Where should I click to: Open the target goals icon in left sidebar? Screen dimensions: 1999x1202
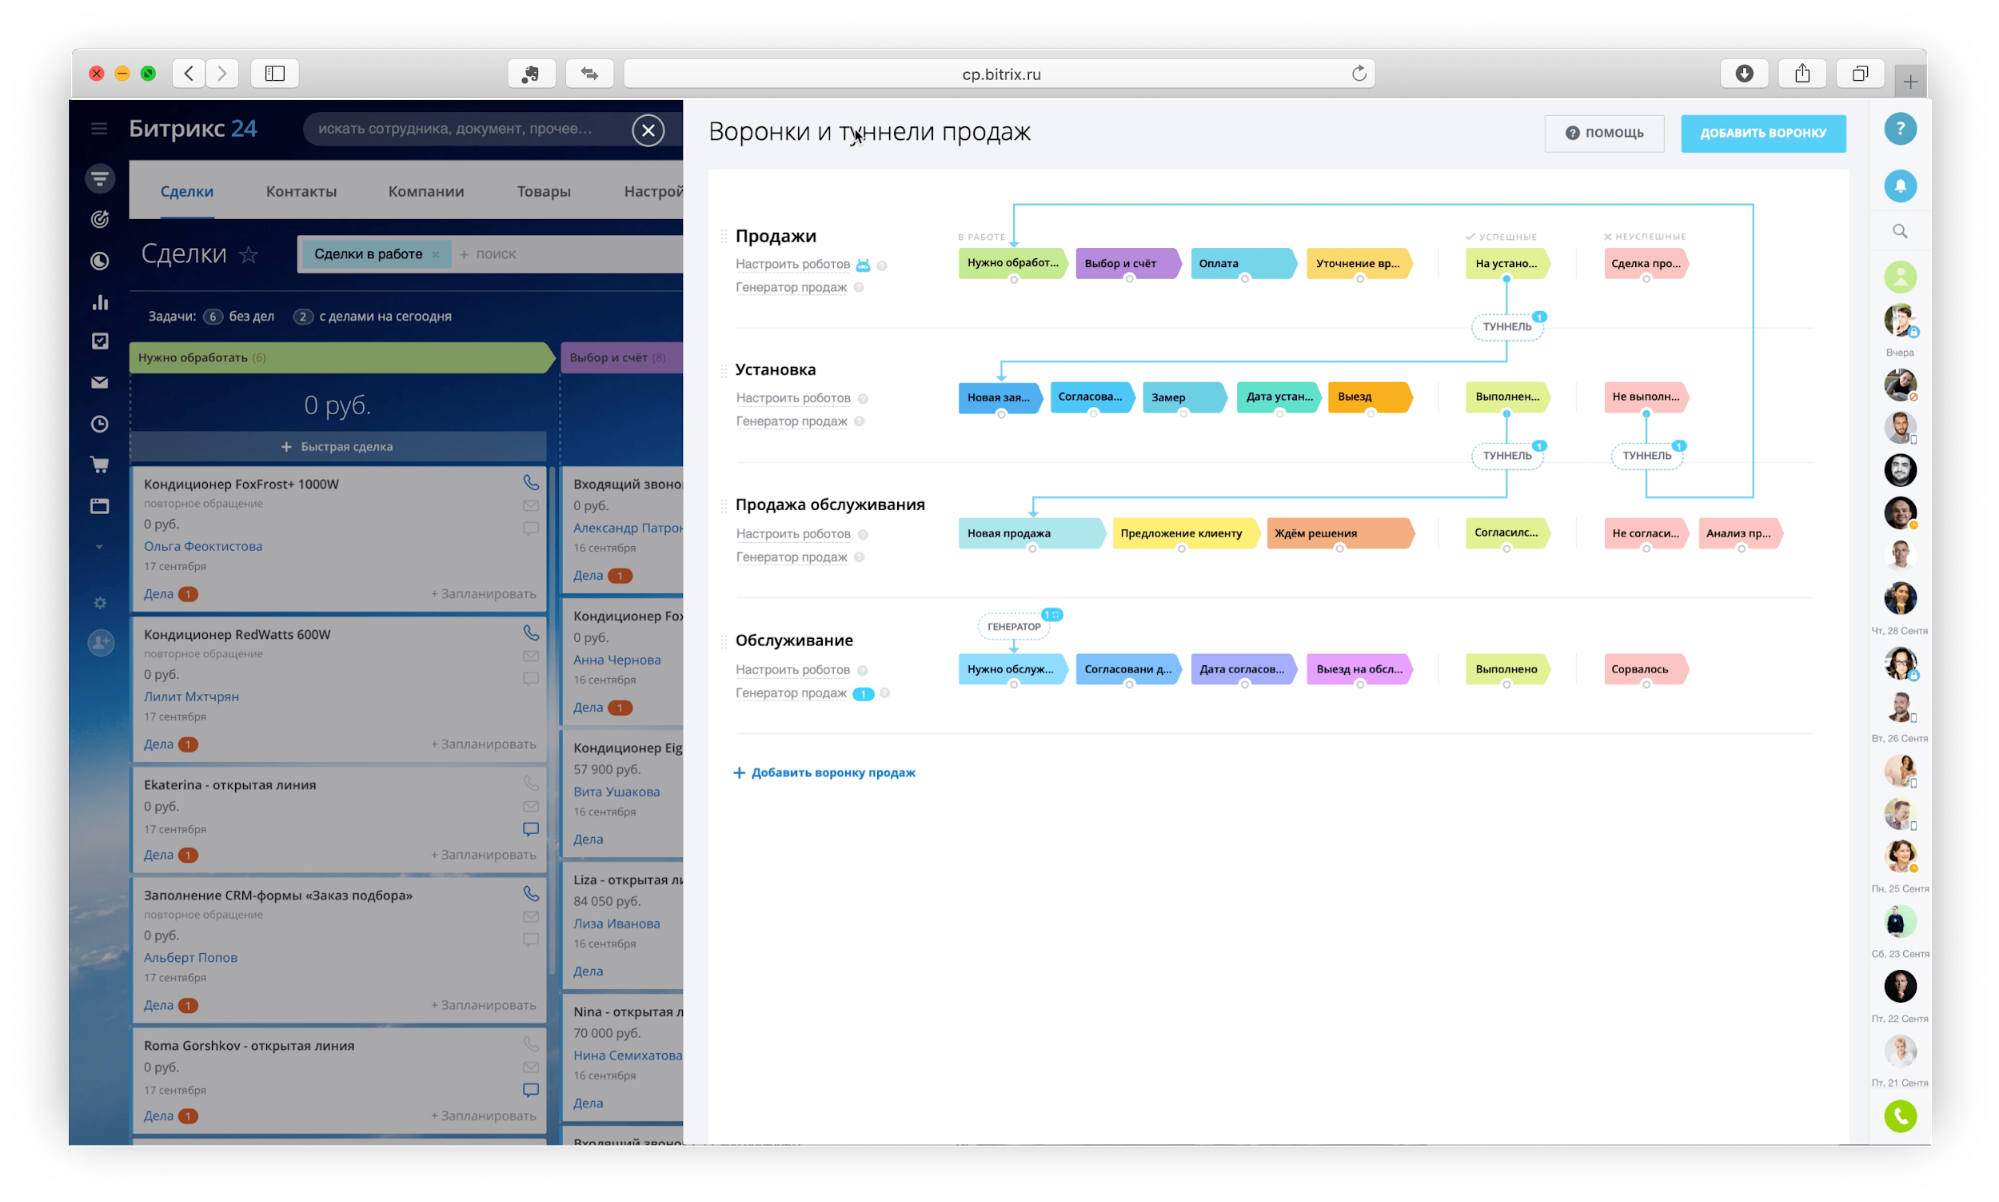pyautogui.click(x=100, y=219)
